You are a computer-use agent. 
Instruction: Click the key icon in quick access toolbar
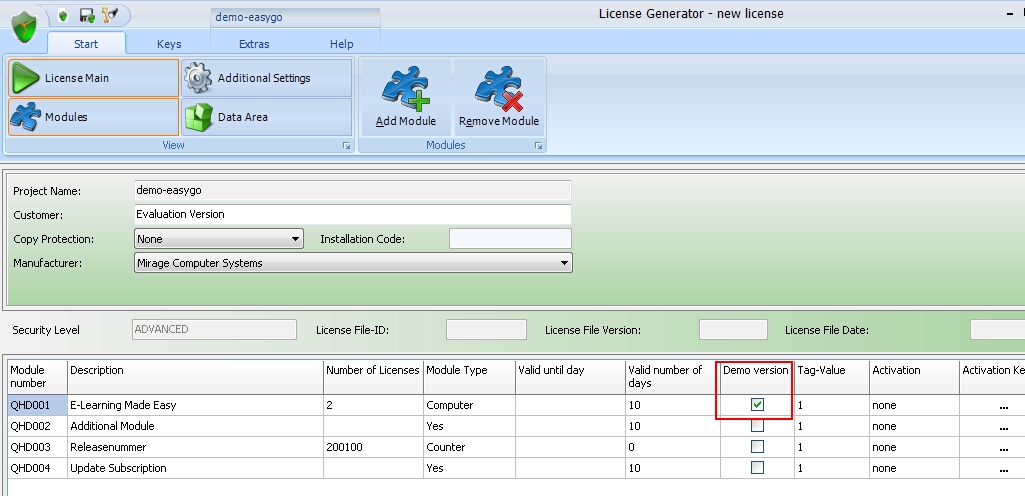pos(110,15)
